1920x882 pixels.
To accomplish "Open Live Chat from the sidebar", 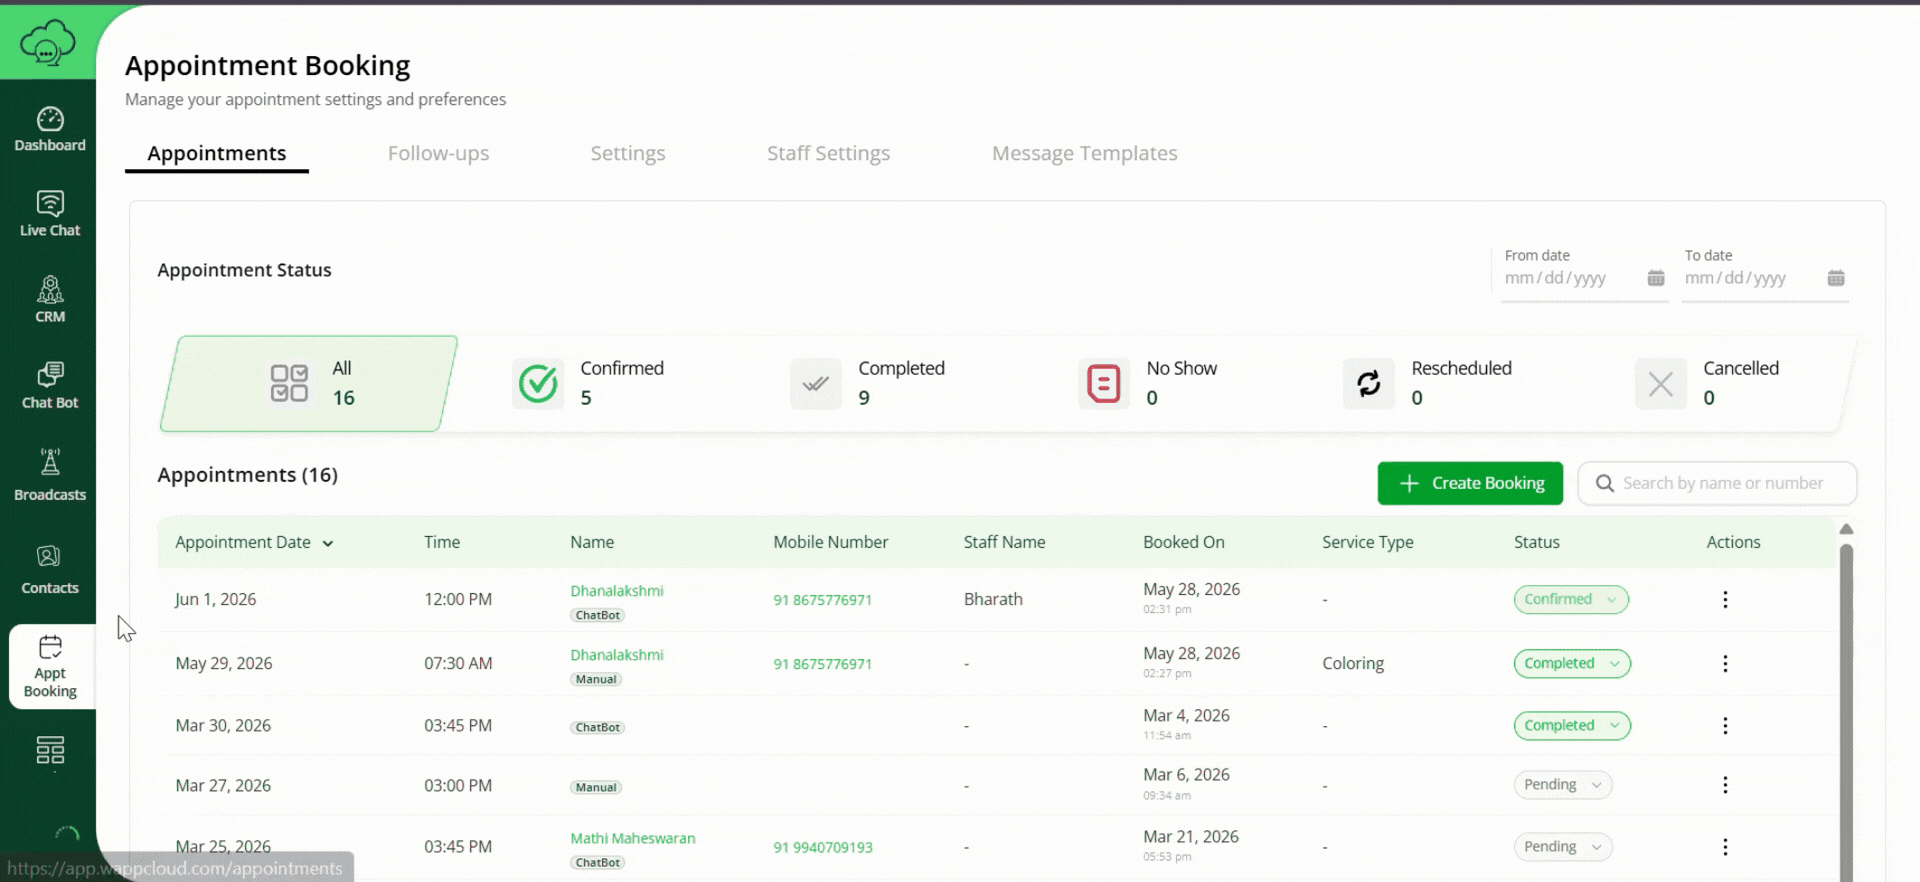I will [x=50, y=214].
